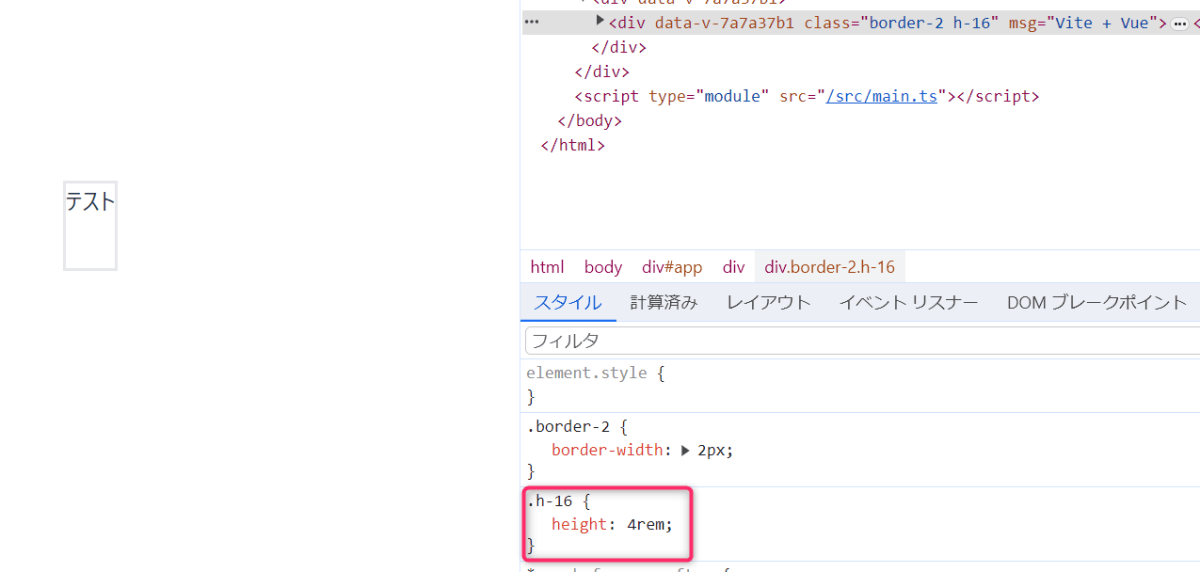Viewport: 1200px width, 572px height.
Task: Click the border-width property name
Action: 607,450
